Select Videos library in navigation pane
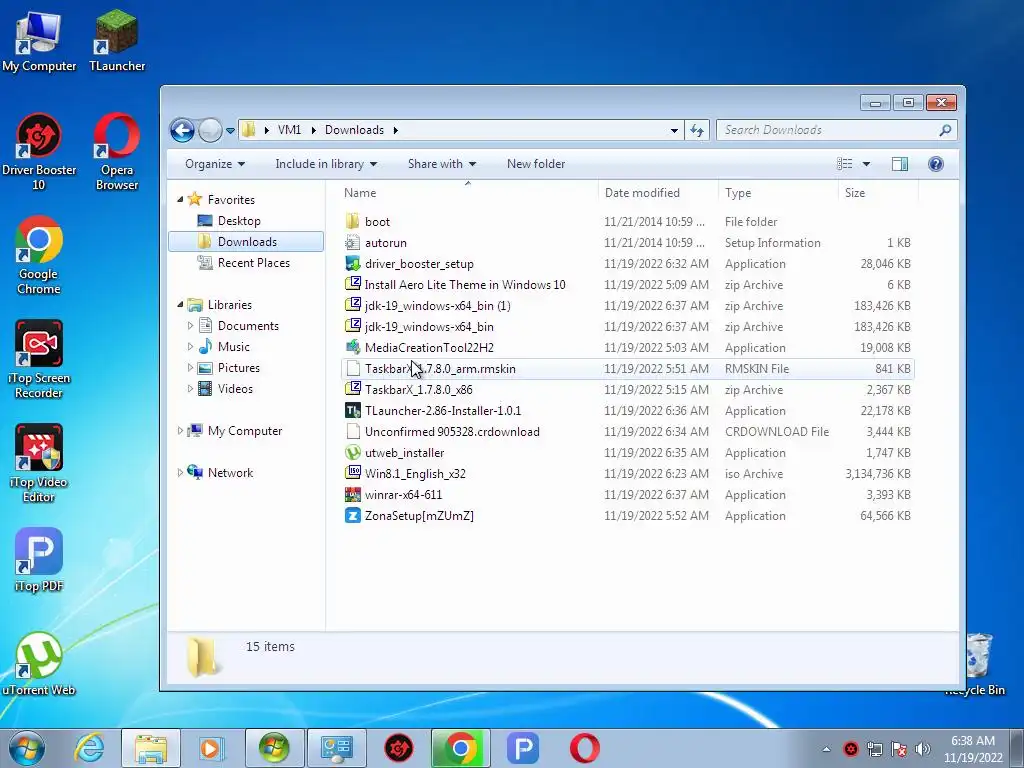 [235, 389]
